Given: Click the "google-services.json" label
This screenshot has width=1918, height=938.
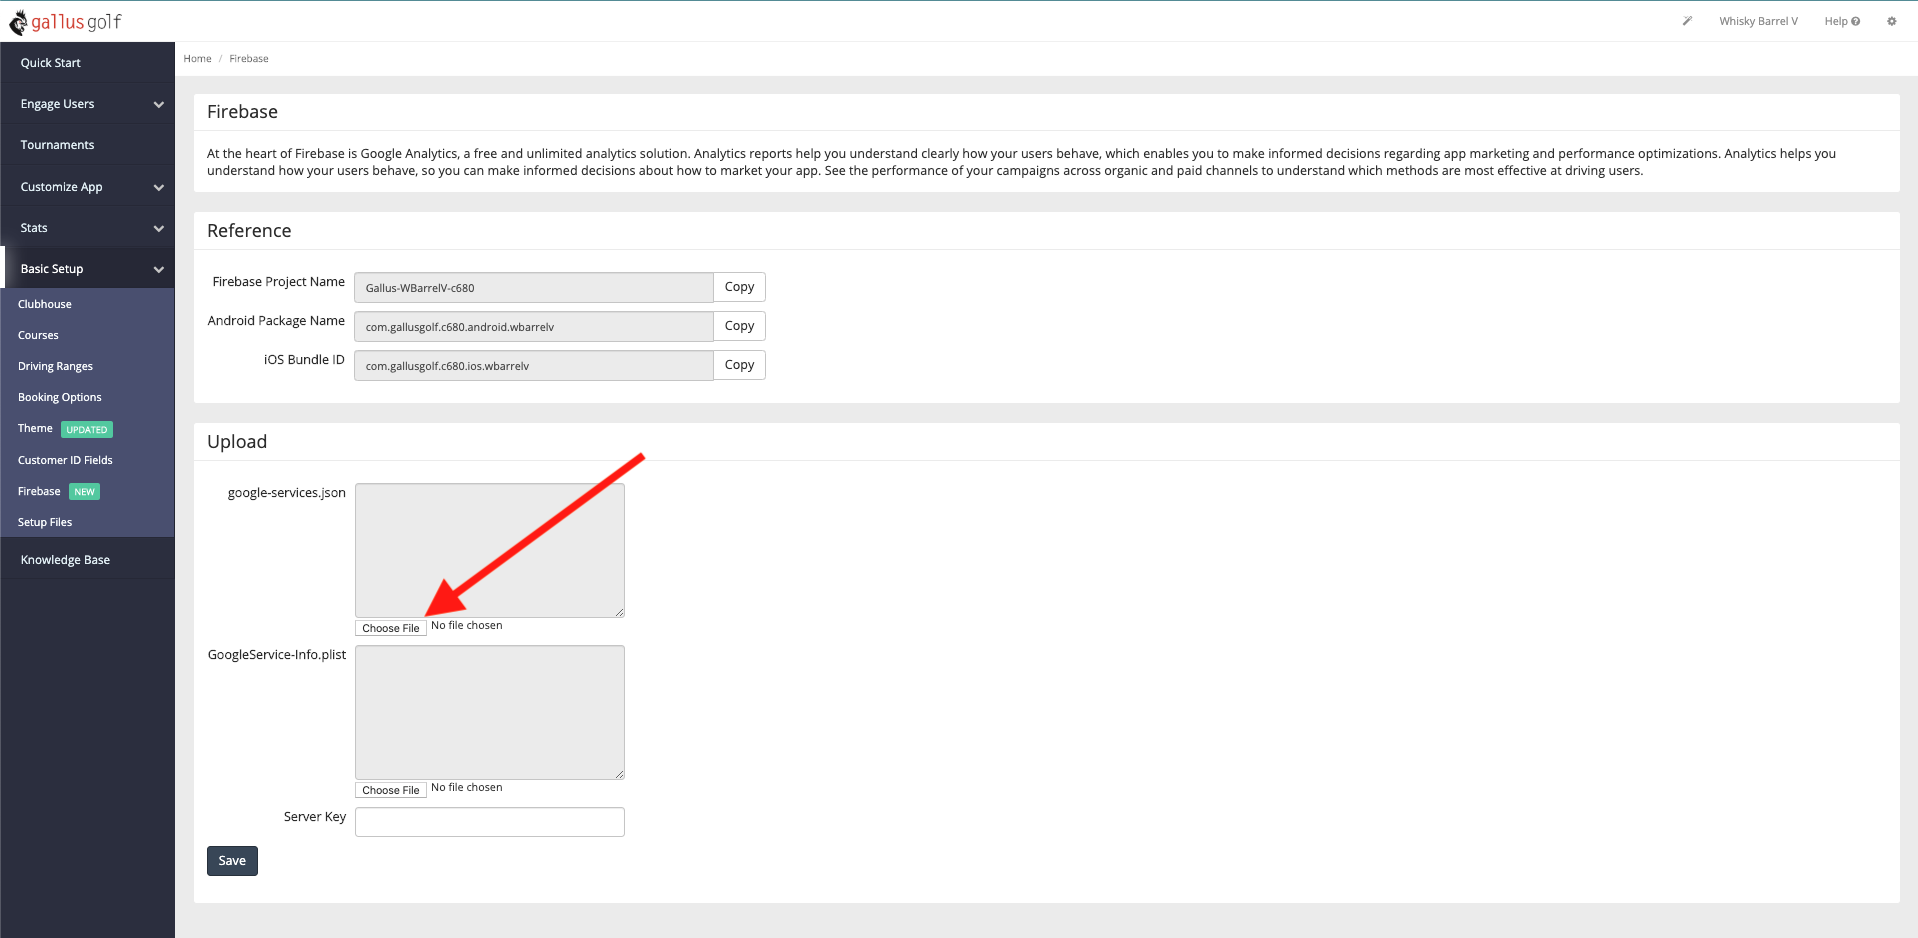Looking at the screenshot, I should [287, 493].
